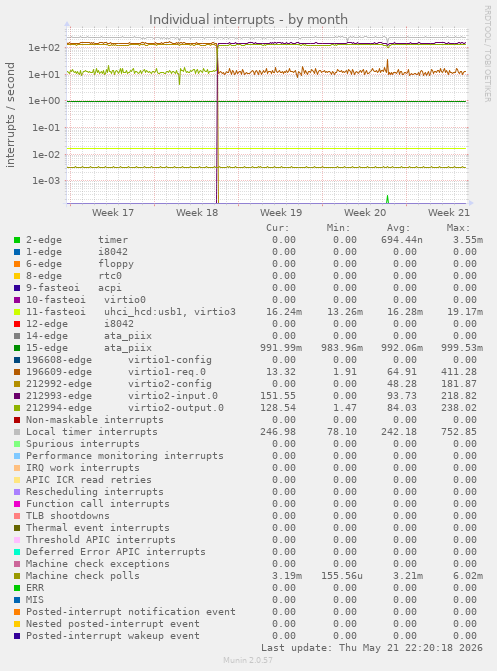
Task: Click the olive Machine check polls swatch
Action: coord(17,576)
